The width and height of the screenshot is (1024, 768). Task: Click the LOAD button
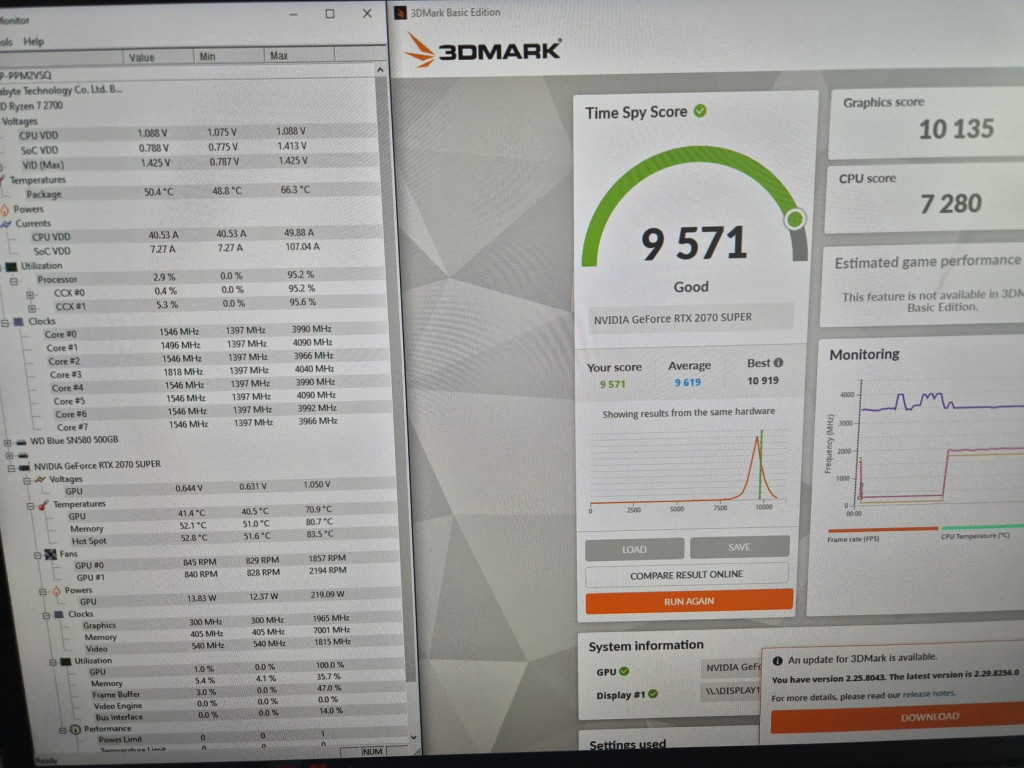coord(634,549)
